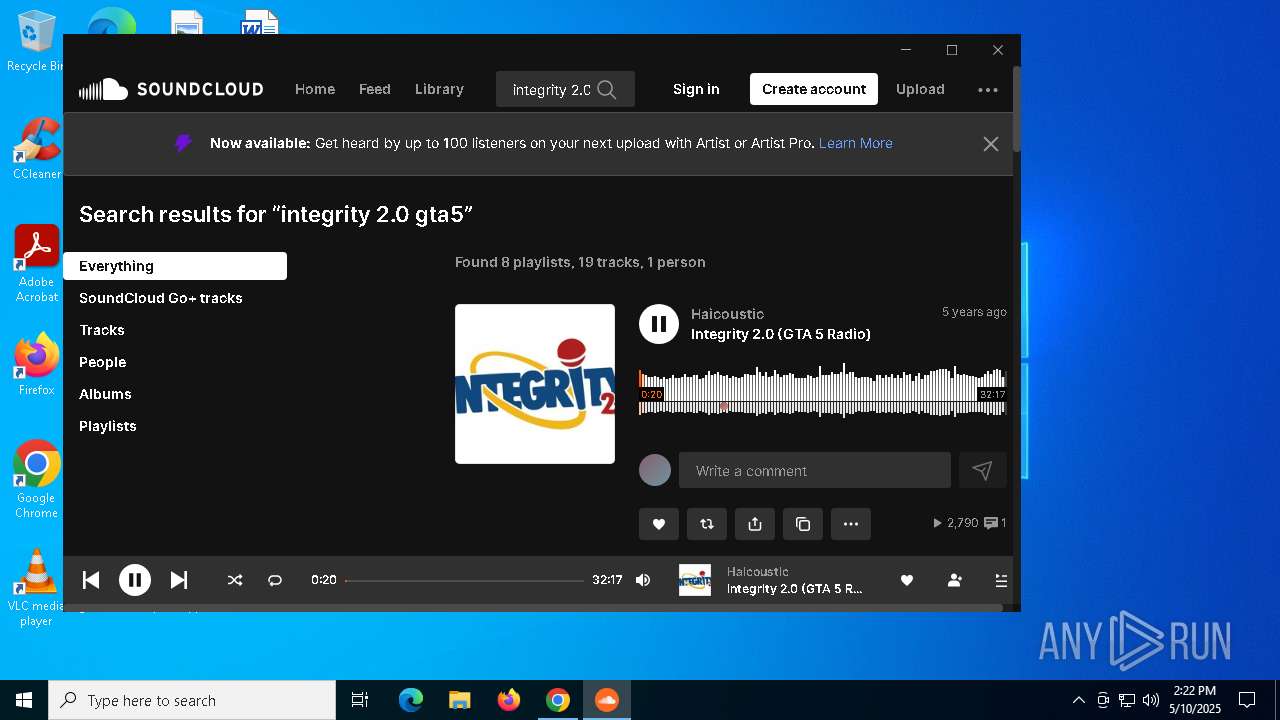Like the track with heart button
Screen dimensions: 1280x720
(x=659, y=524)
